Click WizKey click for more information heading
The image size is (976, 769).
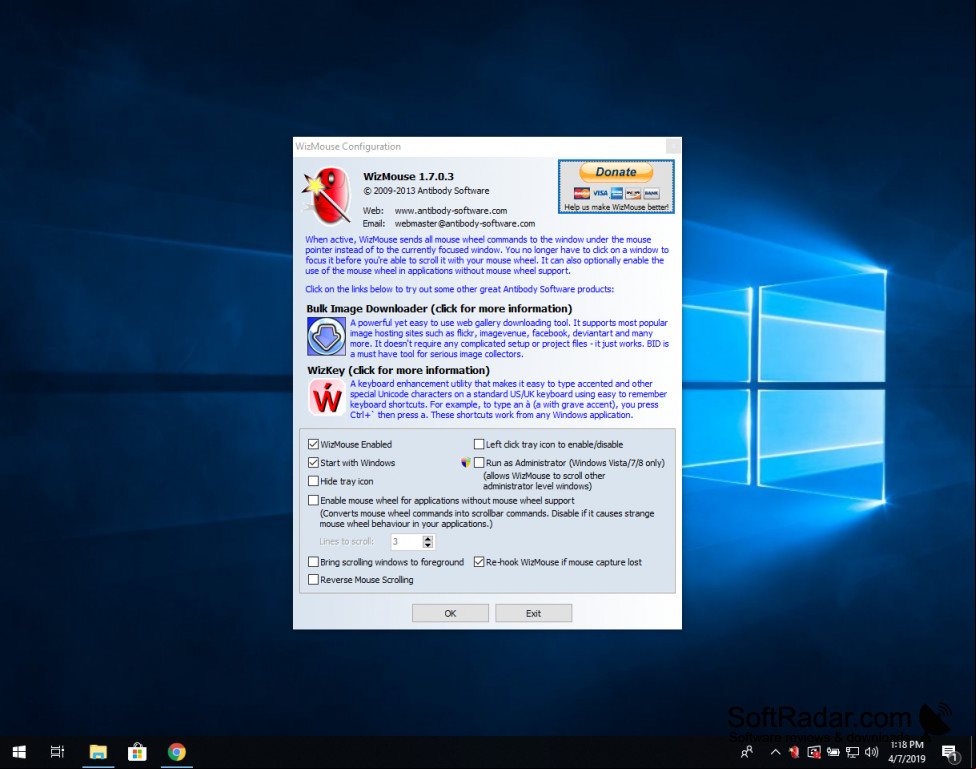click(398, 370)
